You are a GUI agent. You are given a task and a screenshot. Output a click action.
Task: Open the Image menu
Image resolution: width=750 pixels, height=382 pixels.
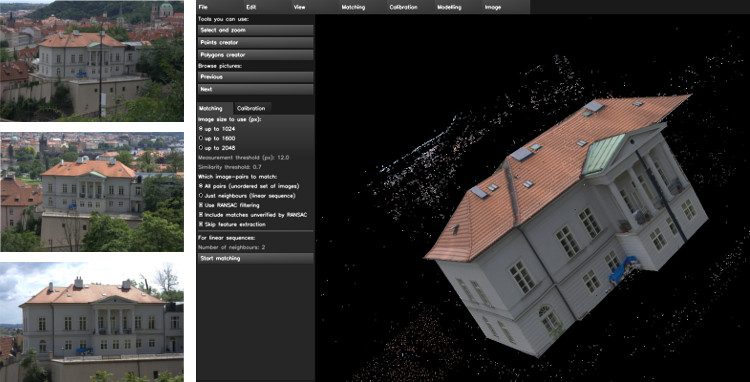click(x=506, y=7)
